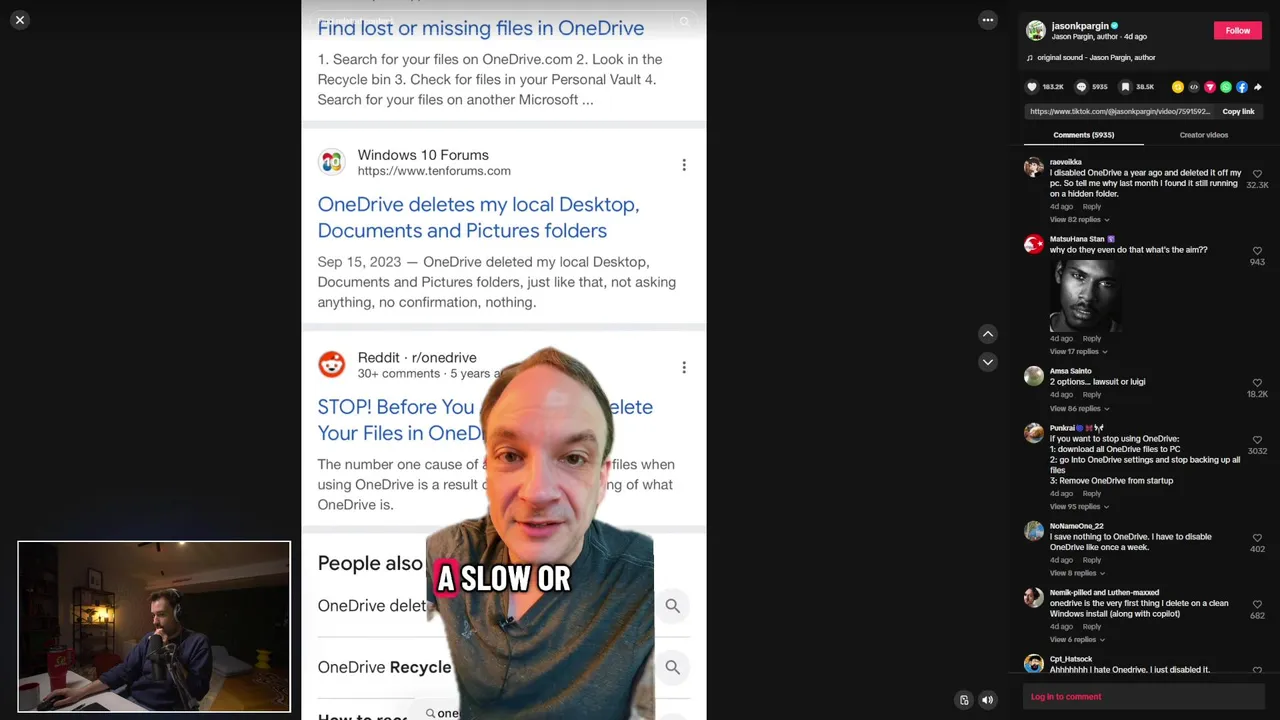Screen dimensions: 1280x720
Task: Switch to the Creator videos tab
Action: click(1203, 135)
